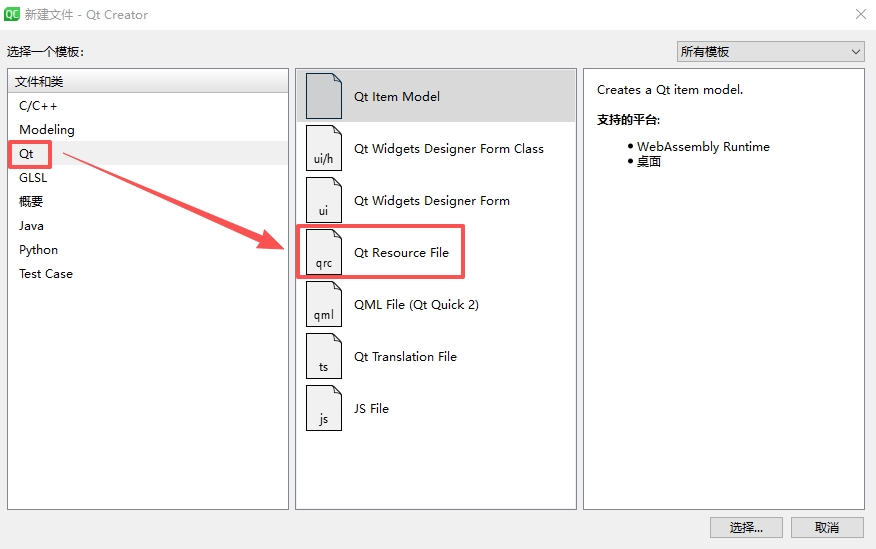Choose the Qt Translation File label
This screenshot has height=549, width=876.
coord(405,356)
